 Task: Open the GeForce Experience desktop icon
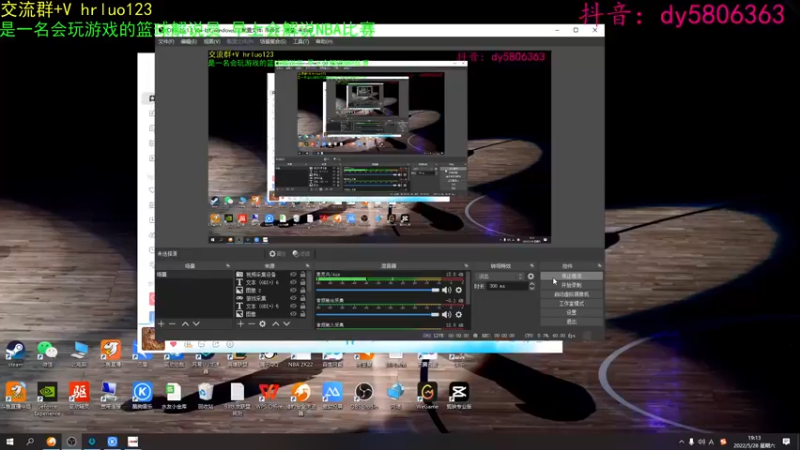(47, 397)
